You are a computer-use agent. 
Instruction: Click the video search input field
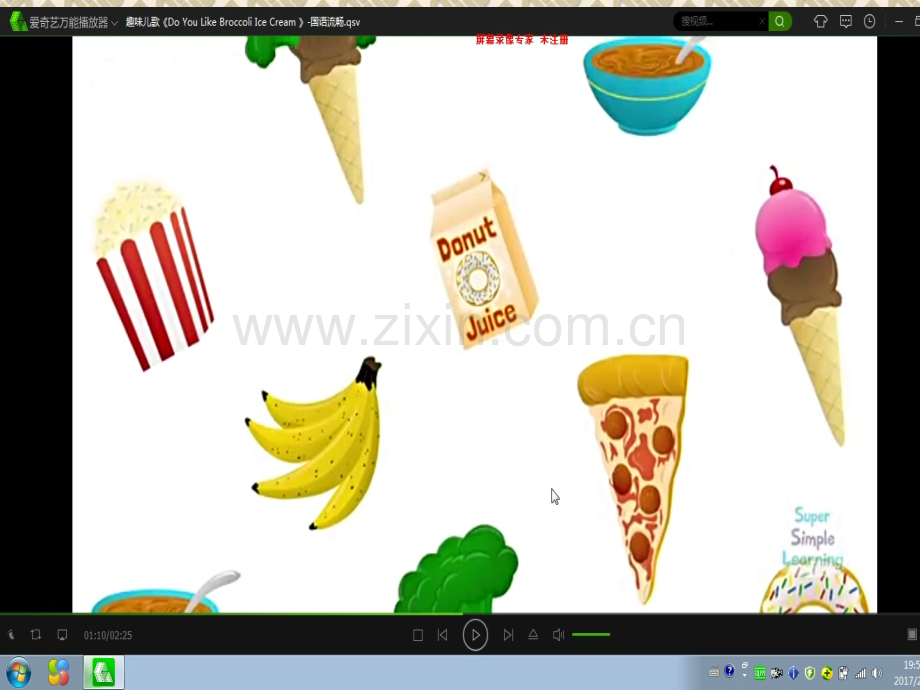click(x=714, y=21)
